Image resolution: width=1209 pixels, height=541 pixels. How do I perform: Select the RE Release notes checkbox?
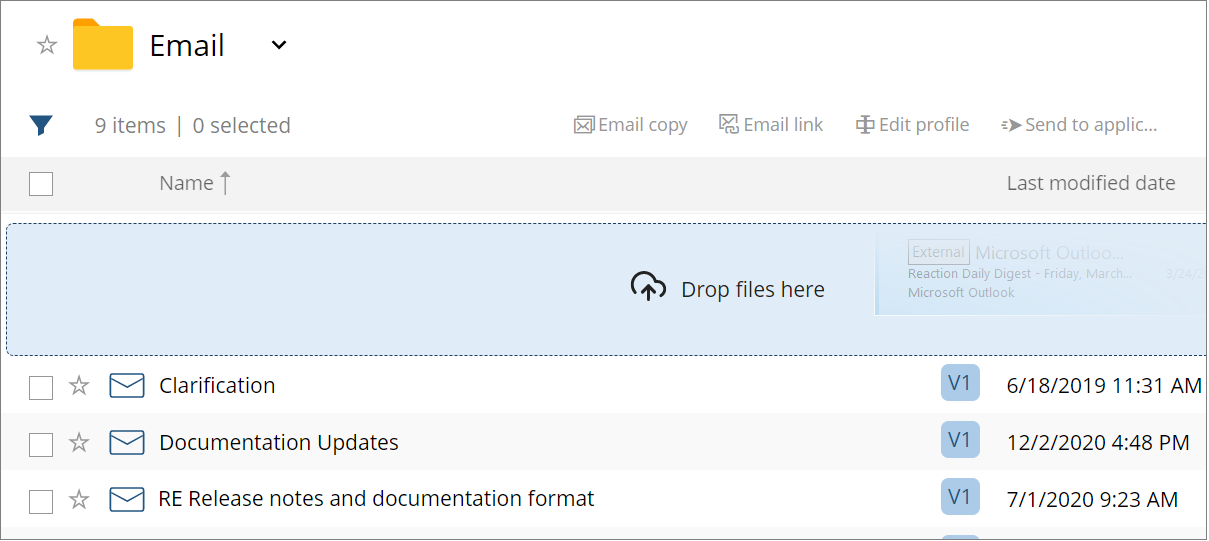tap(41, 501)
